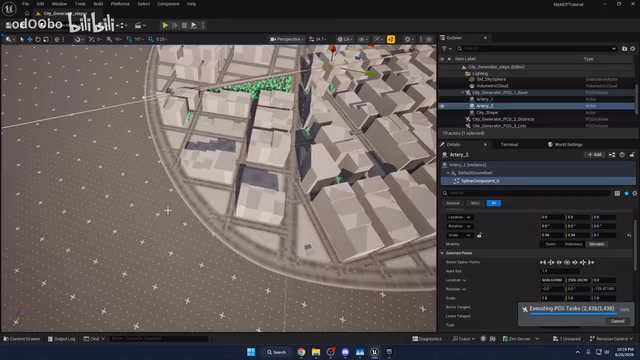Open Perspective viewport type dropdown
Image resolution: width=640 pixels, height=360 pixels.
[287, 40]
